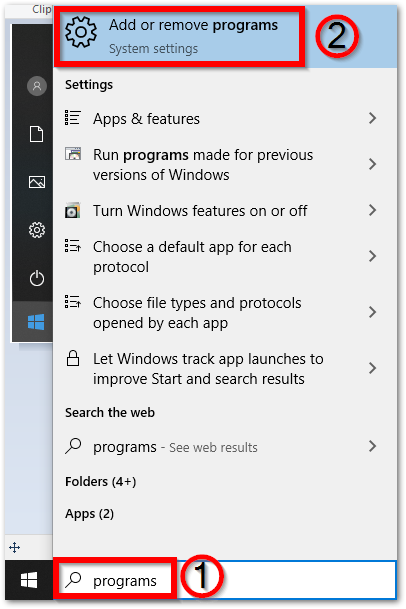Click the move cross icon at lower left
This screenshot has width=406, height=609.
point(14,548)
